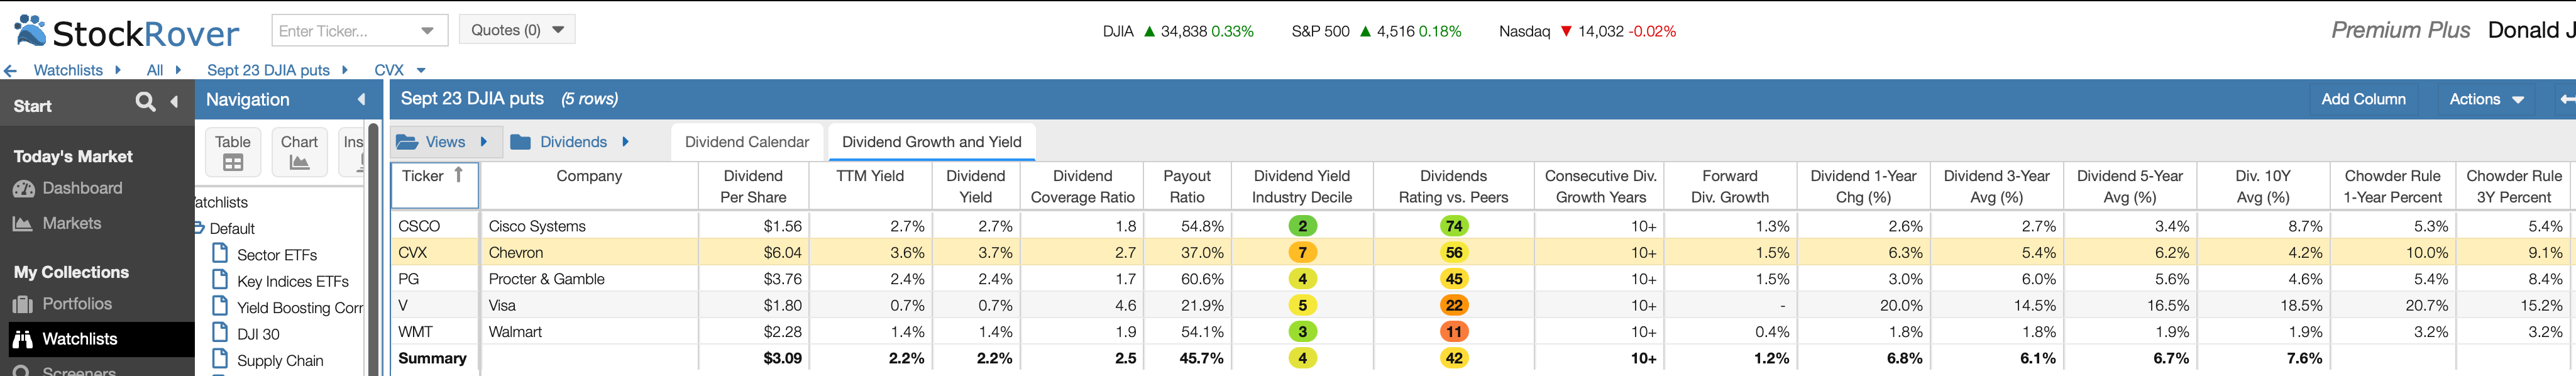This screenshot has width=2576, height=376.
Task: Switch to Table view button
Action: pos(233,152)
